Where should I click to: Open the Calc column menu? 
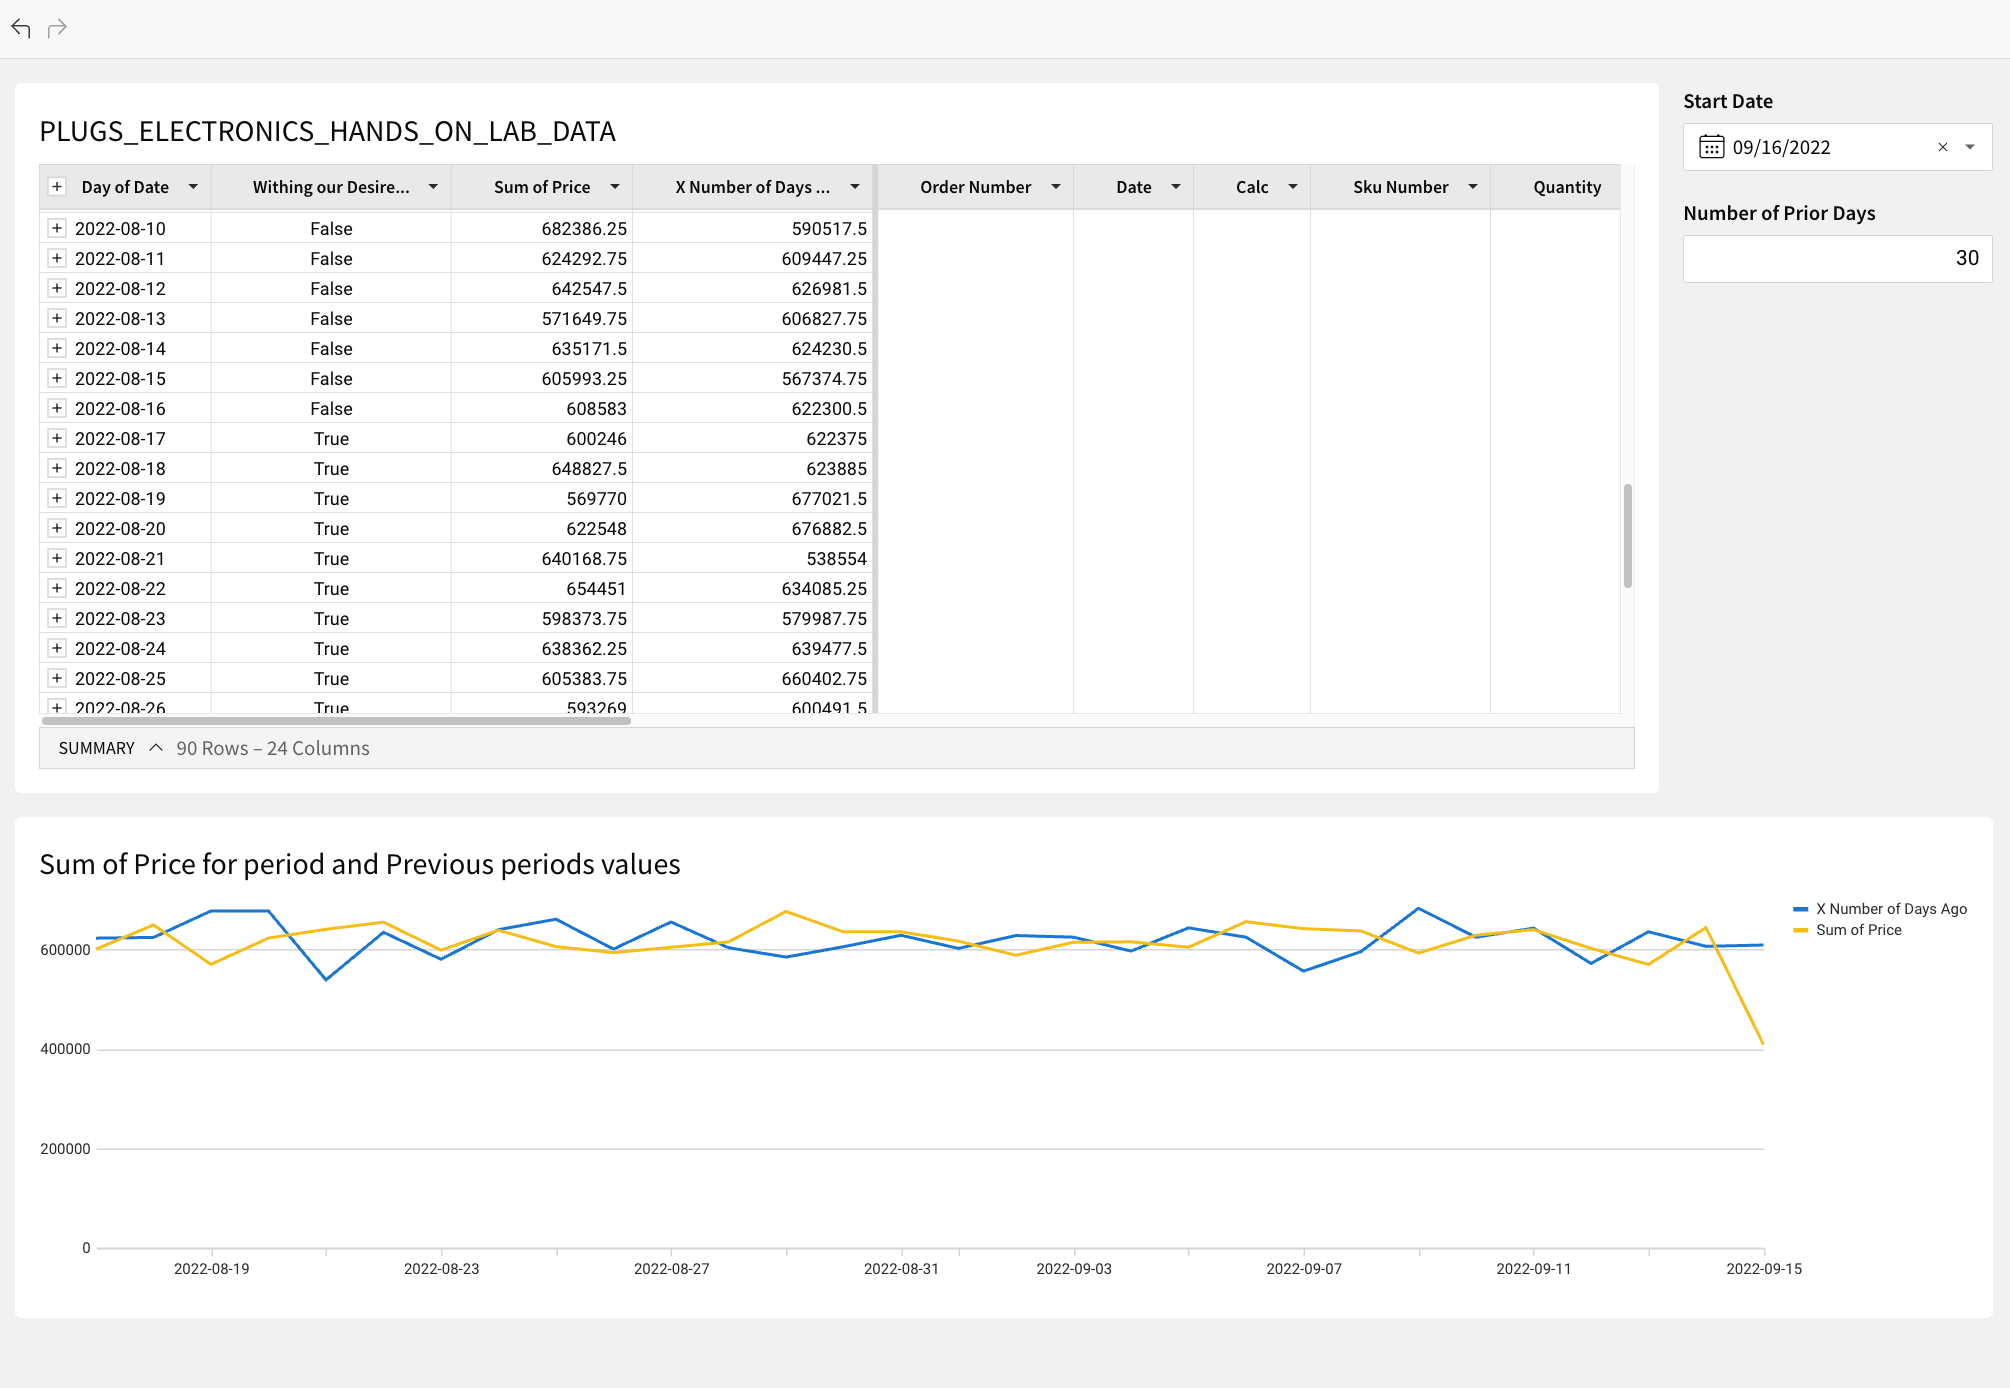tap(1292, 186)
